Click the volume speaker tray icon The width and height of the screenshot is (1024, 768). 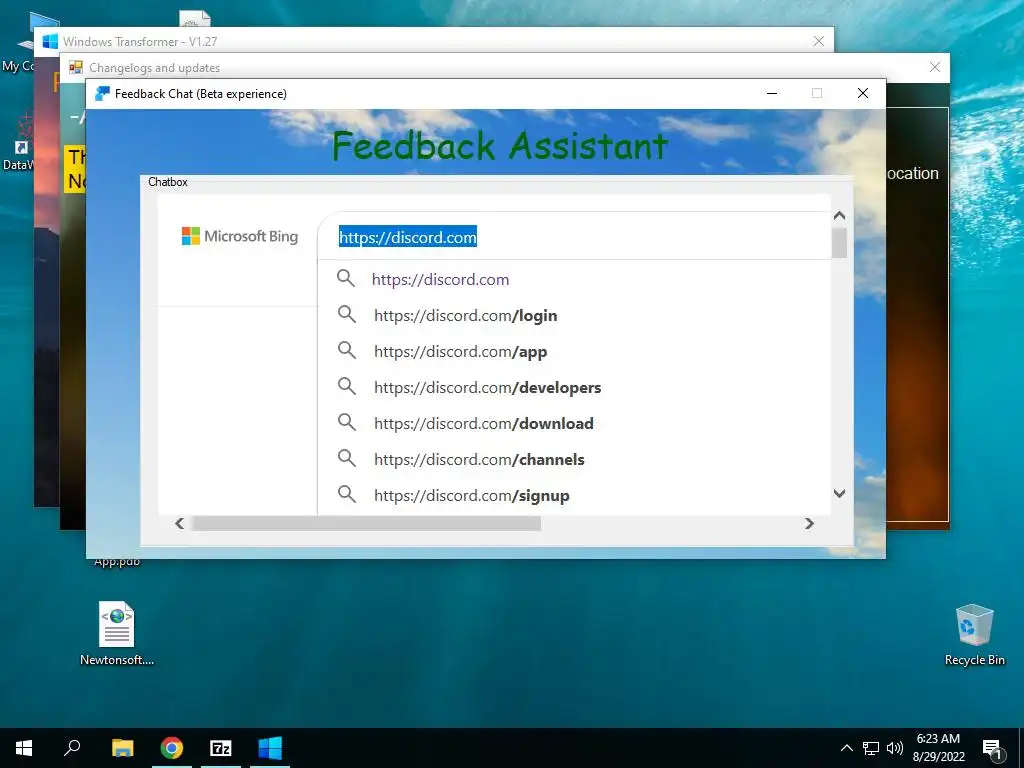pos(895,748)
